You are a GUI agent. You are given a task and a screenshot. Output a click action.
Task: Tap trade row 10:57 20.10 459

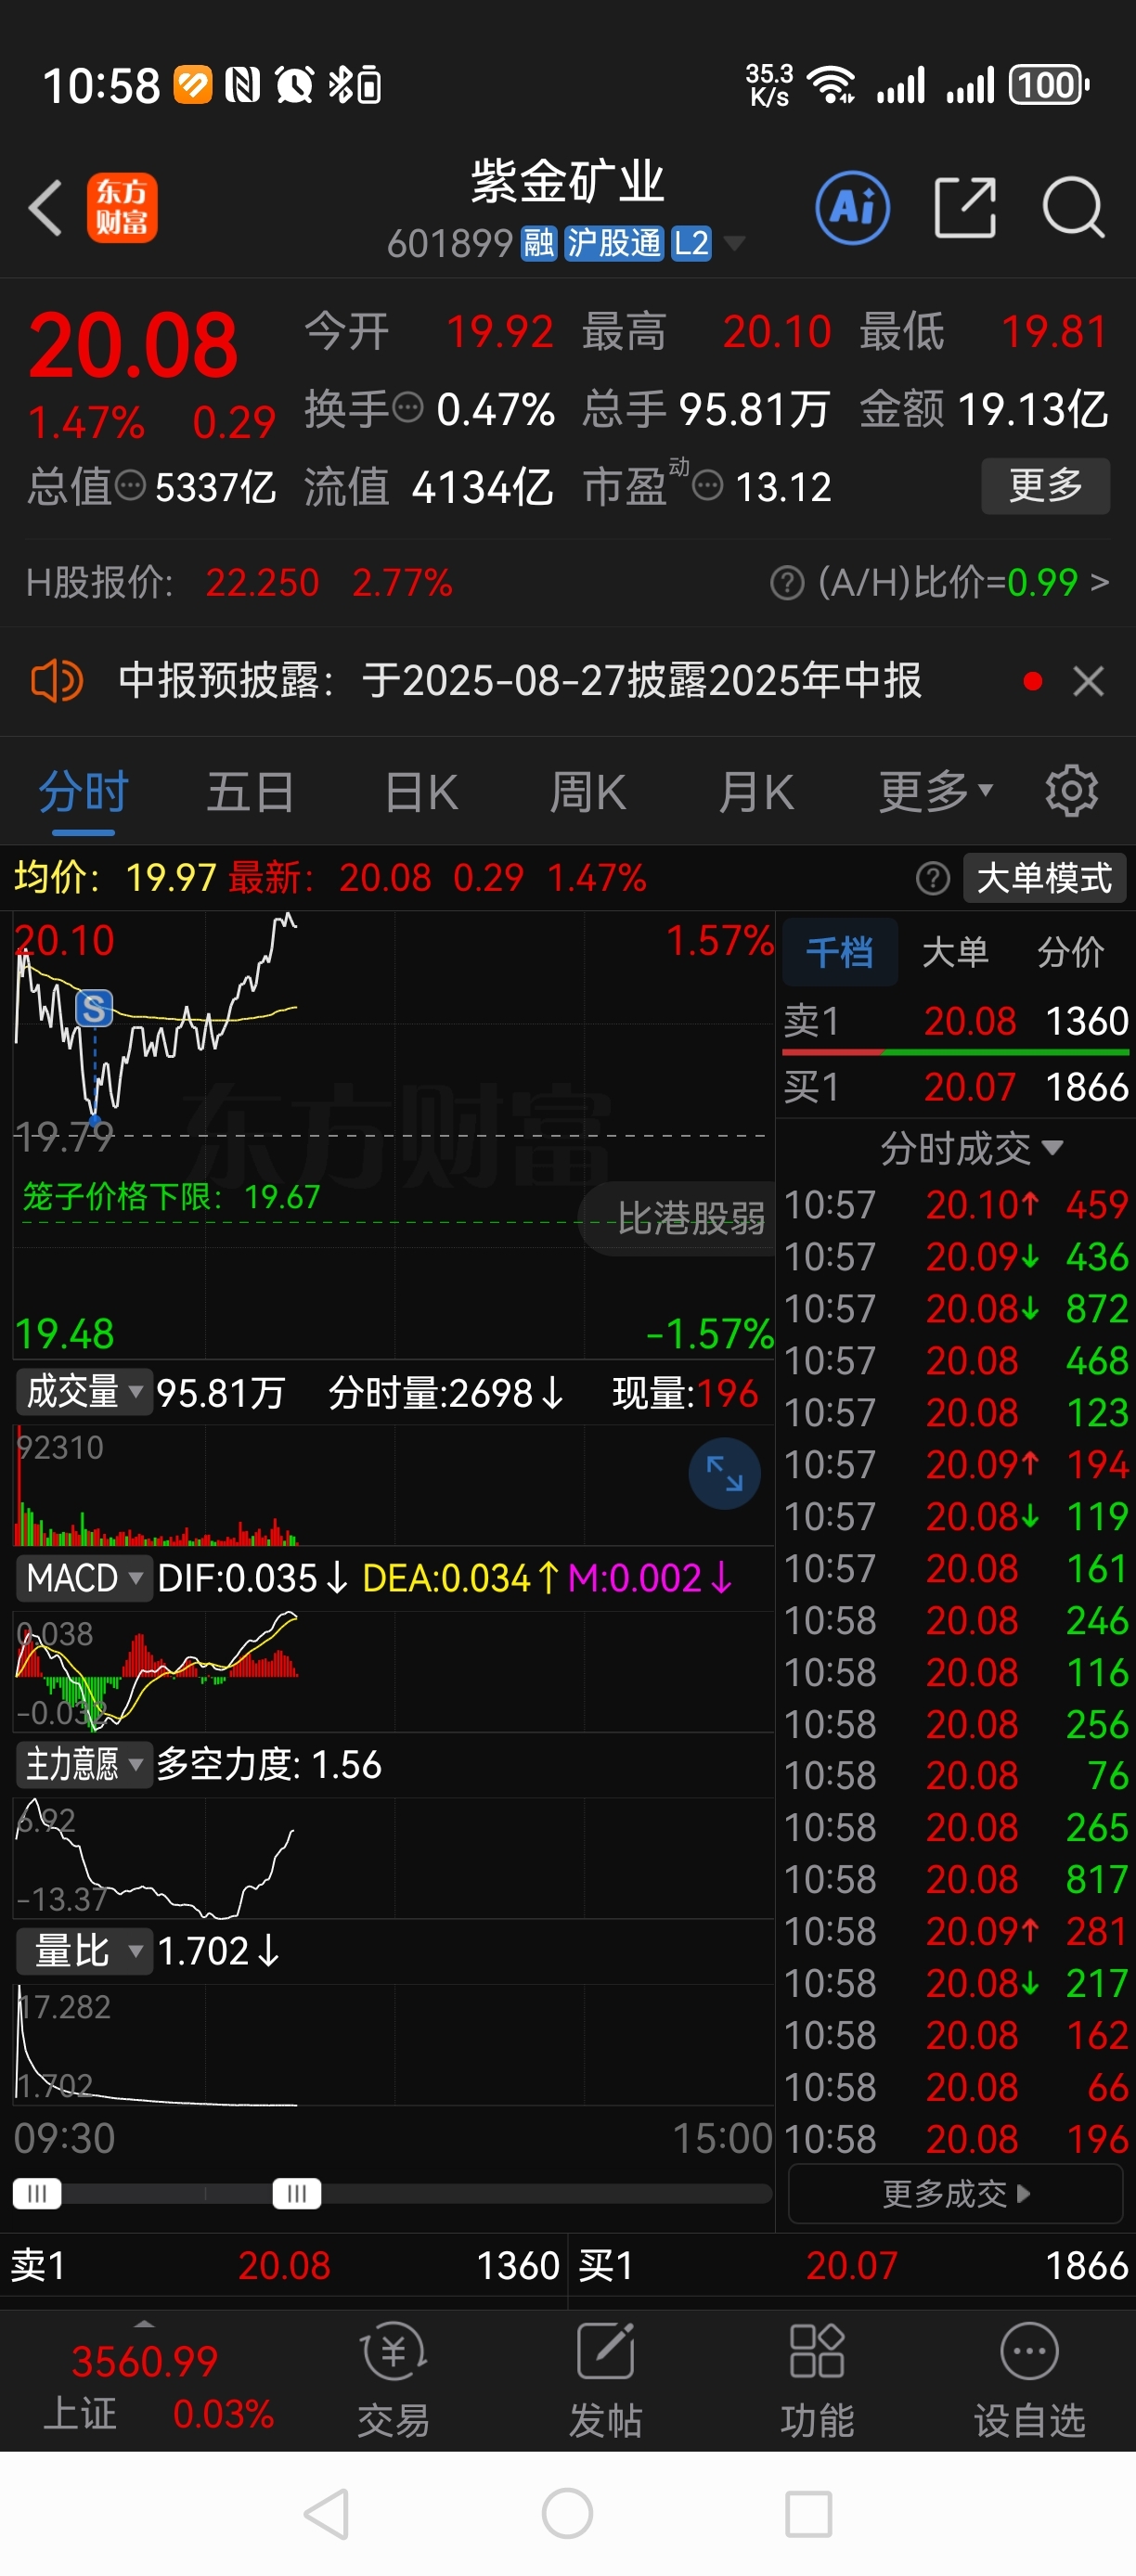click(955, 1205)
